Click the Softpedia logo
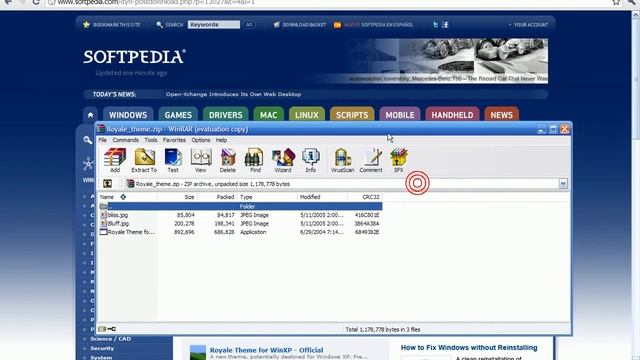This screenshot has width=640, height=360. 135,57
